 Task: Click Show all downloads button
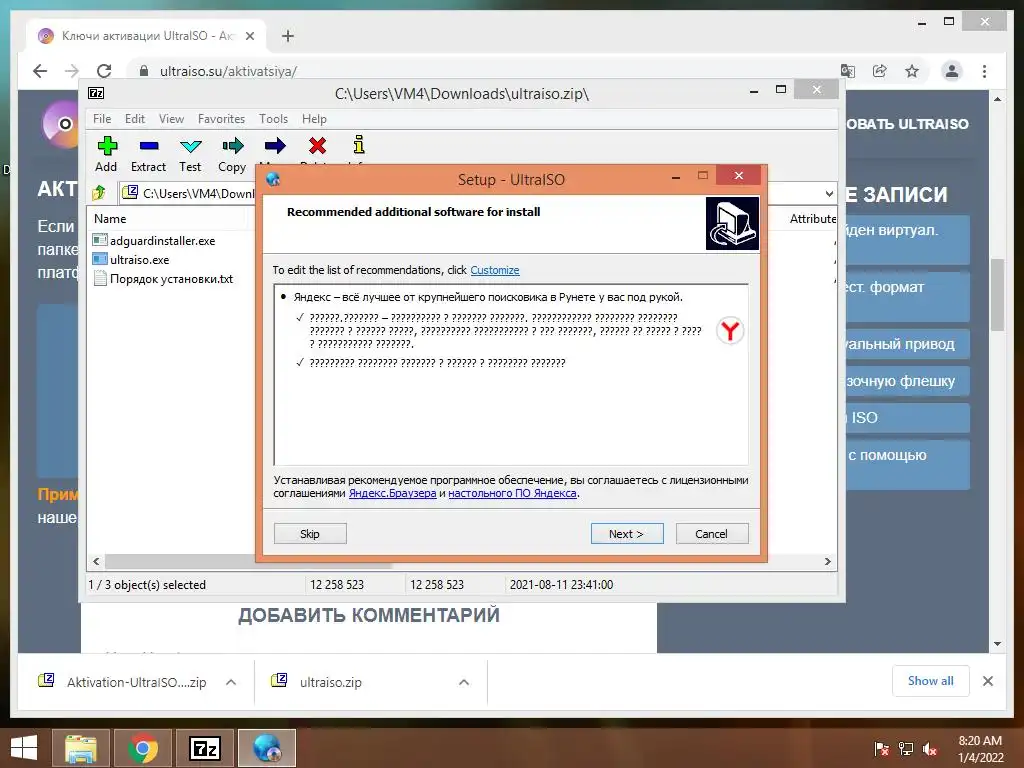tap(931, 681)
